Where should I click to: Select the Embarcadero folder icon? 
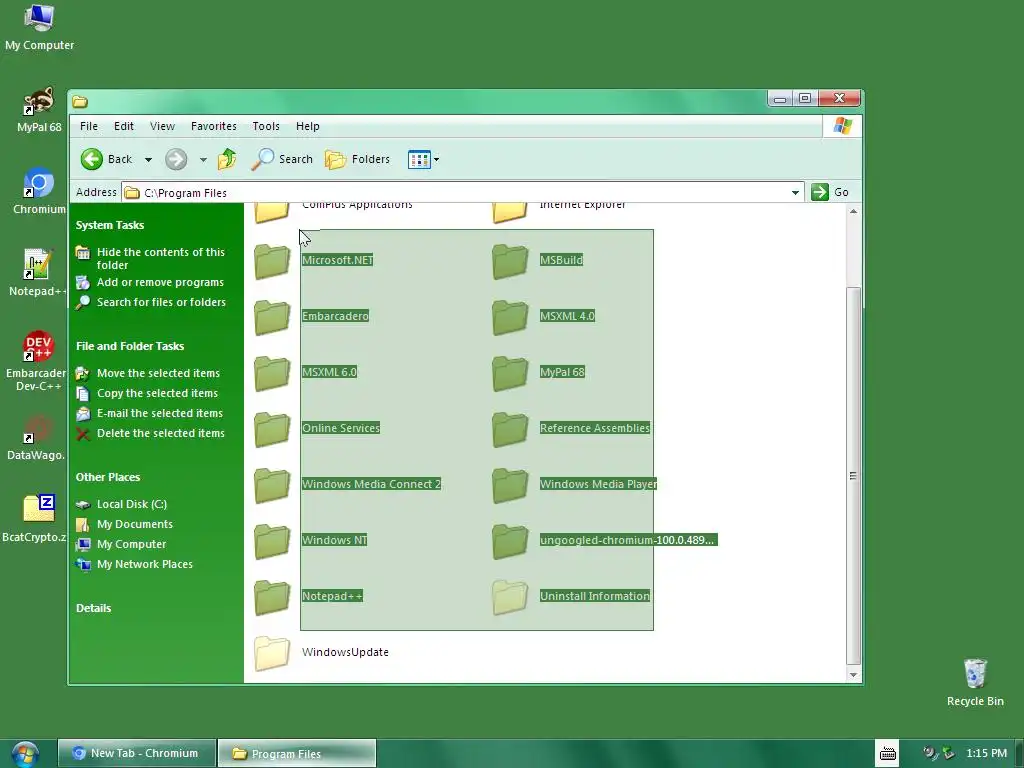pyautogui.click(x=272, y=317)
